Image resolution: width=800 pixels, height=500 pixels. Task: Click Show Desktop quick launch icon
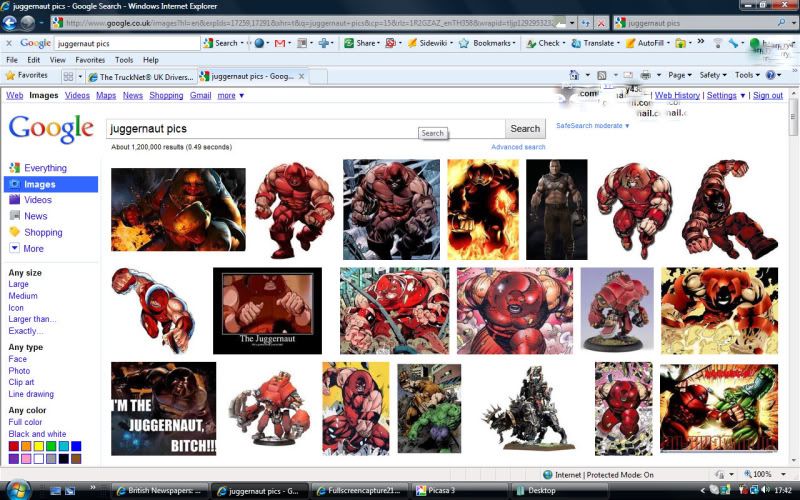[x=56, y=491]
